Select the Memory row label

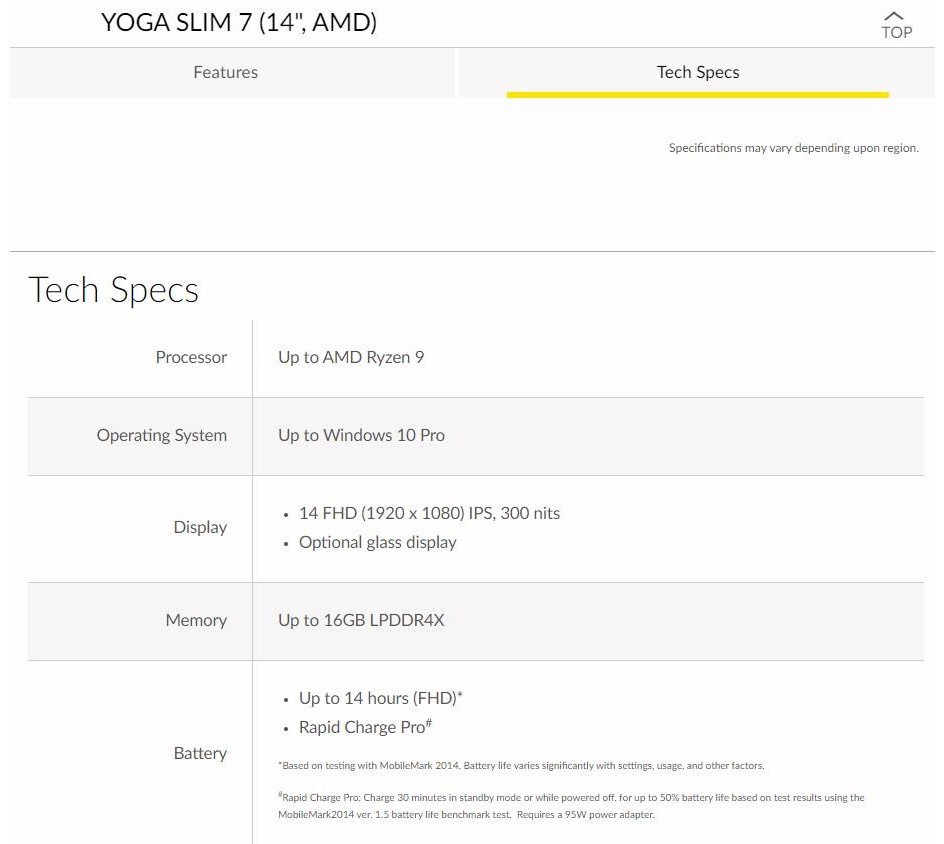click(x=196, y=620)
